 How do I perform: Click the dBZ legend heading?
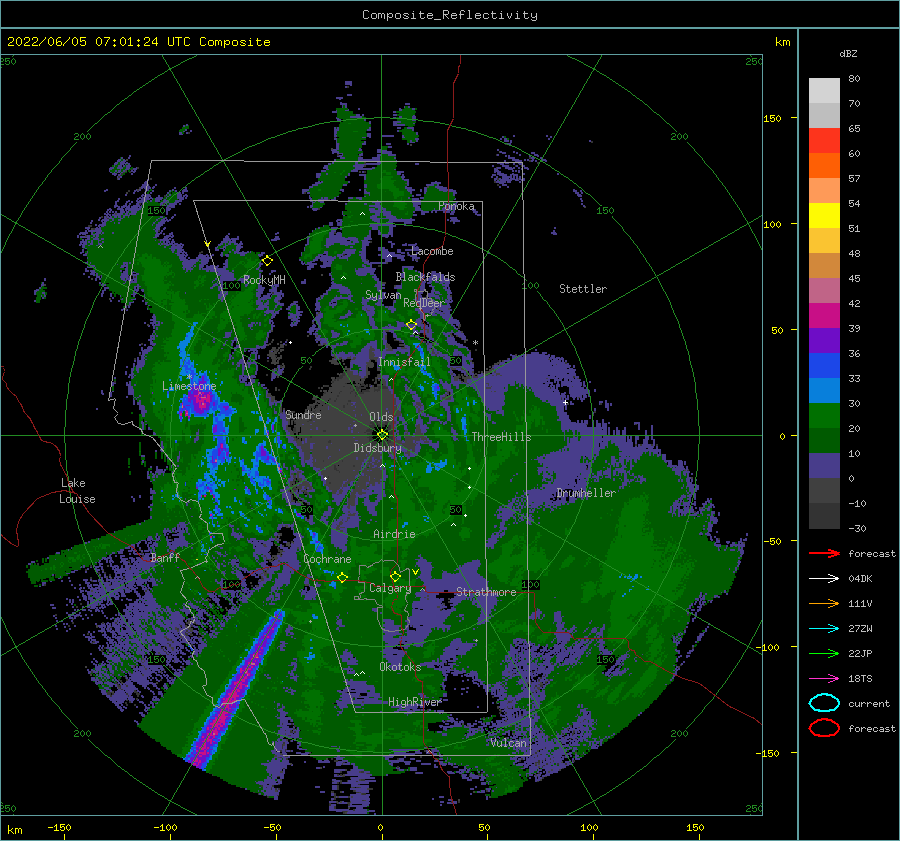click(x=848, y=53)
